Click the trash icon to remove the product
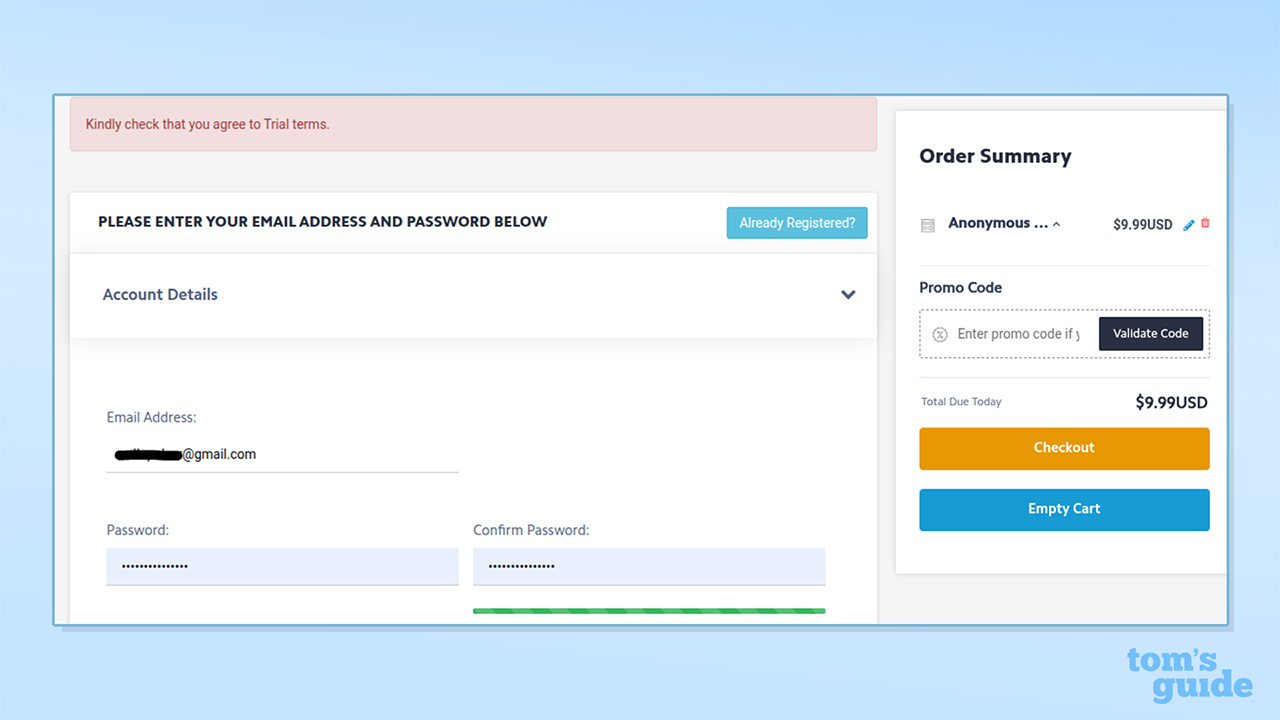This screenshot has height=720, width=1280. click(1204, 224)
